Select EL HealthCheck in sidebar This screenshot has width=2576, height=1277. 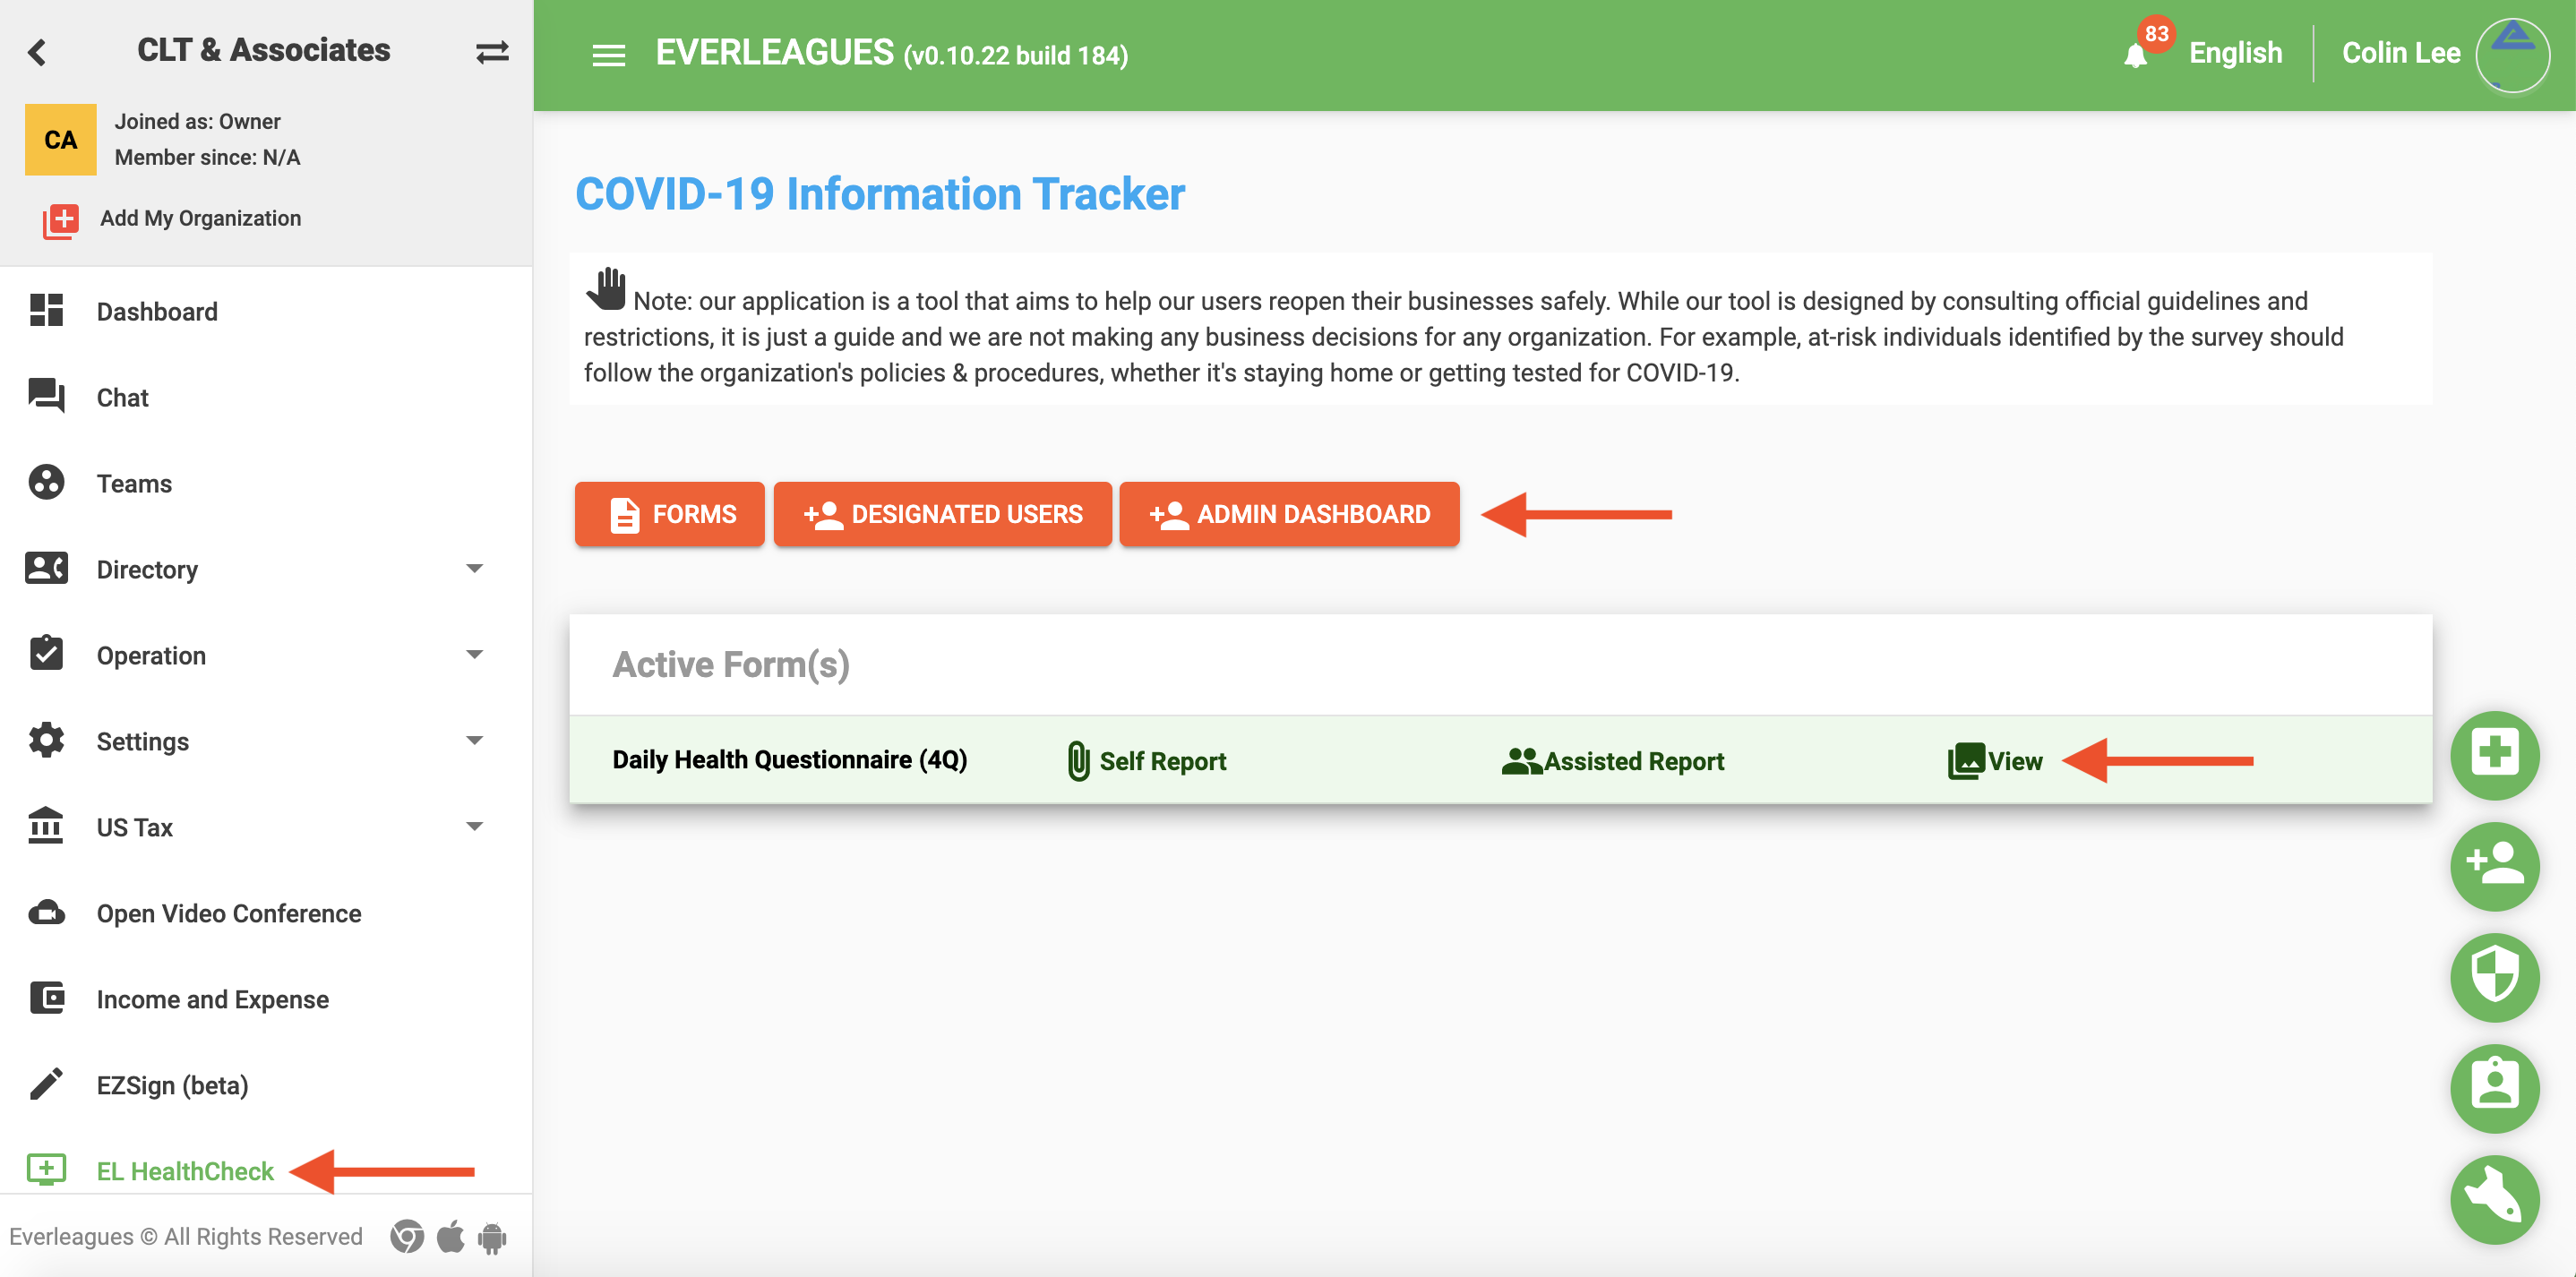point(184,1171)
